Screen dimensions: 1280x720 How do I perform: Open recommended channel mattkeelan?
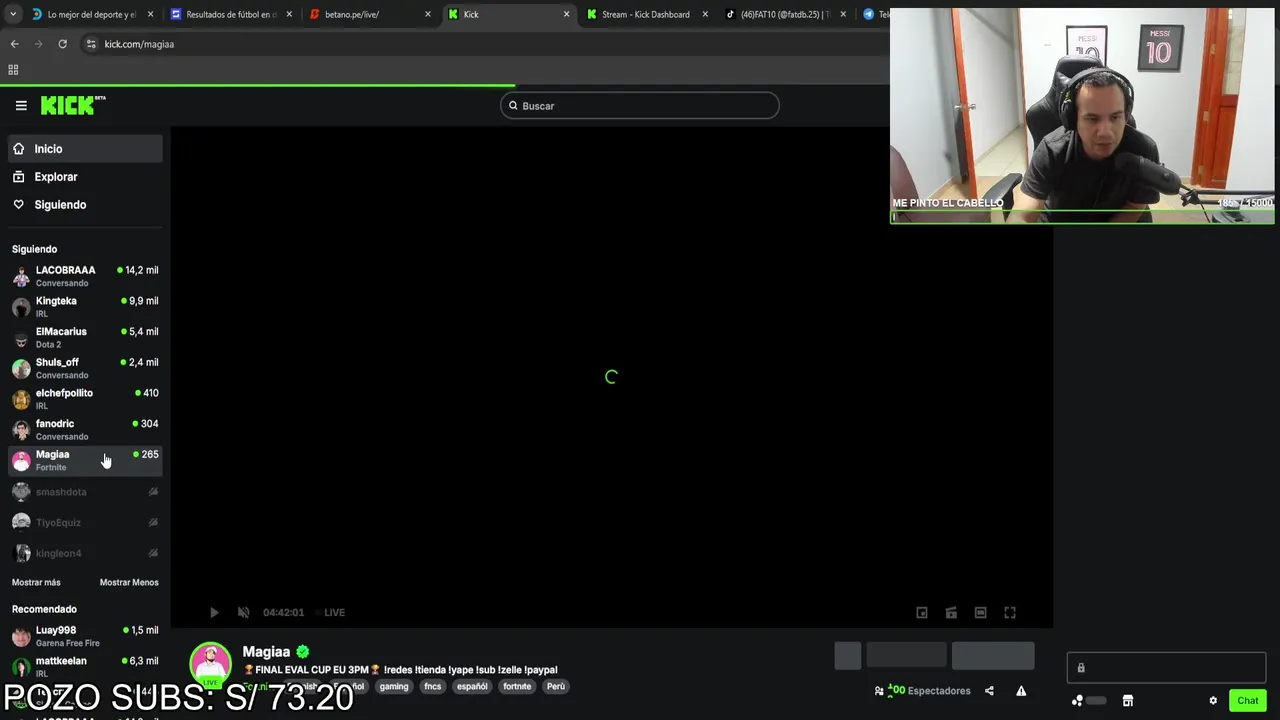(x=85, y=667)
